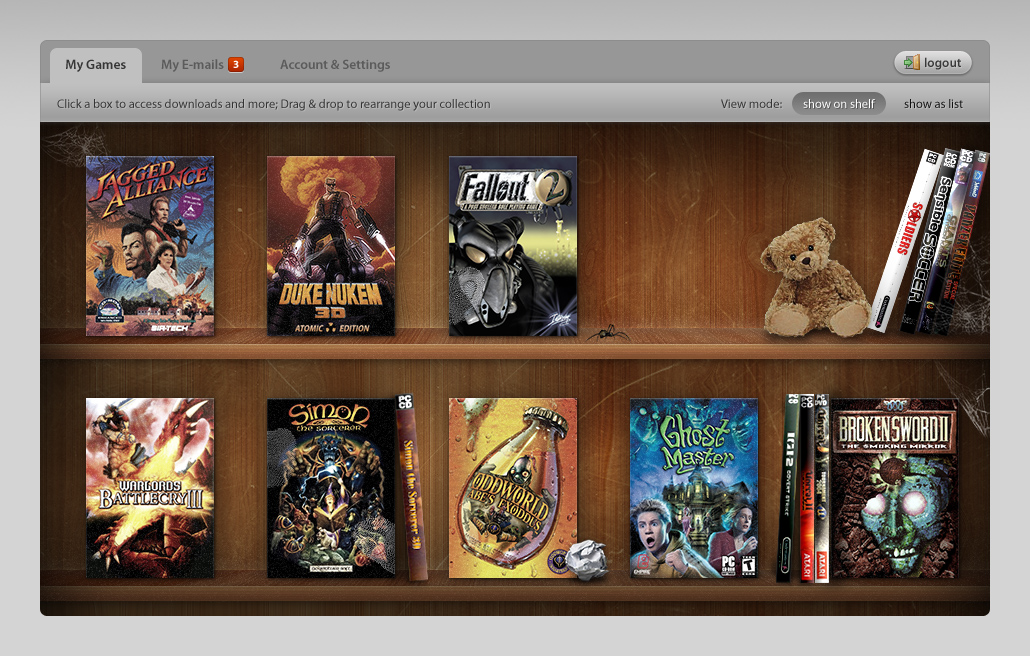Click the unread e-mails badge showing 3
This screenshot has height=656, width=1030.
(x=236, y=64)
